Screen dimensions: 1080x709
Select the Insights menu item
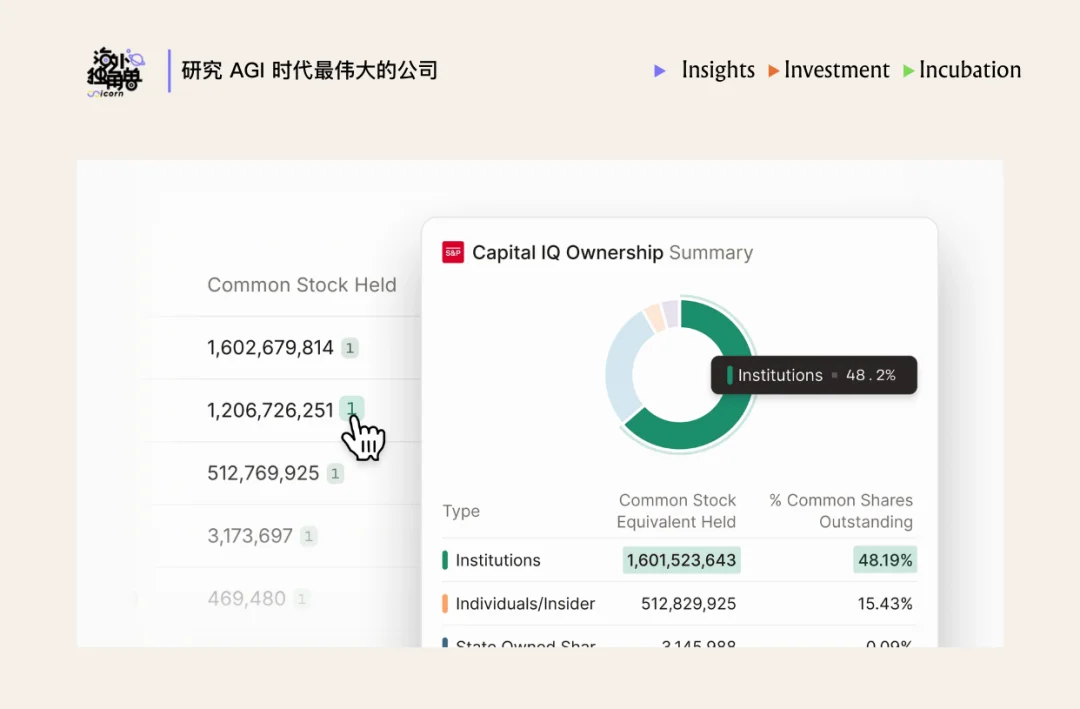pyautogui.click(x=718, y=71)
